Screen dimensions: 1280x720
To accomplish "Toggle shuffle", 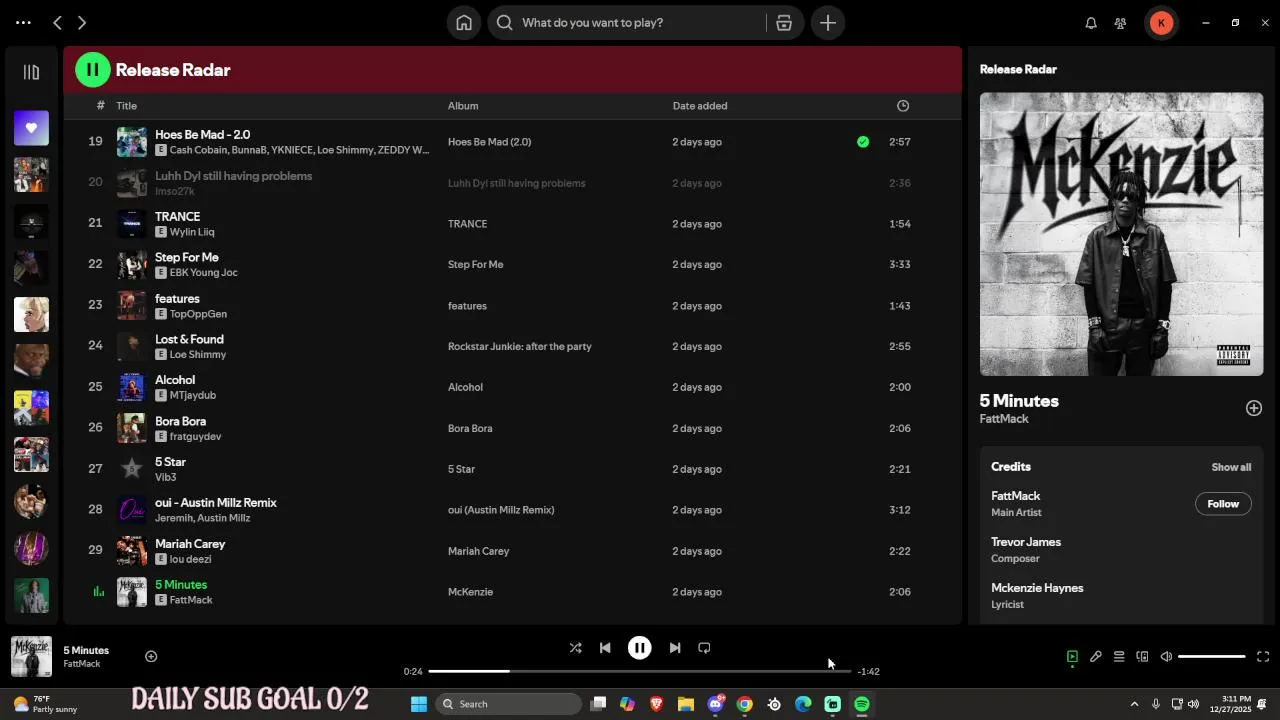I will tap(575, 648).
